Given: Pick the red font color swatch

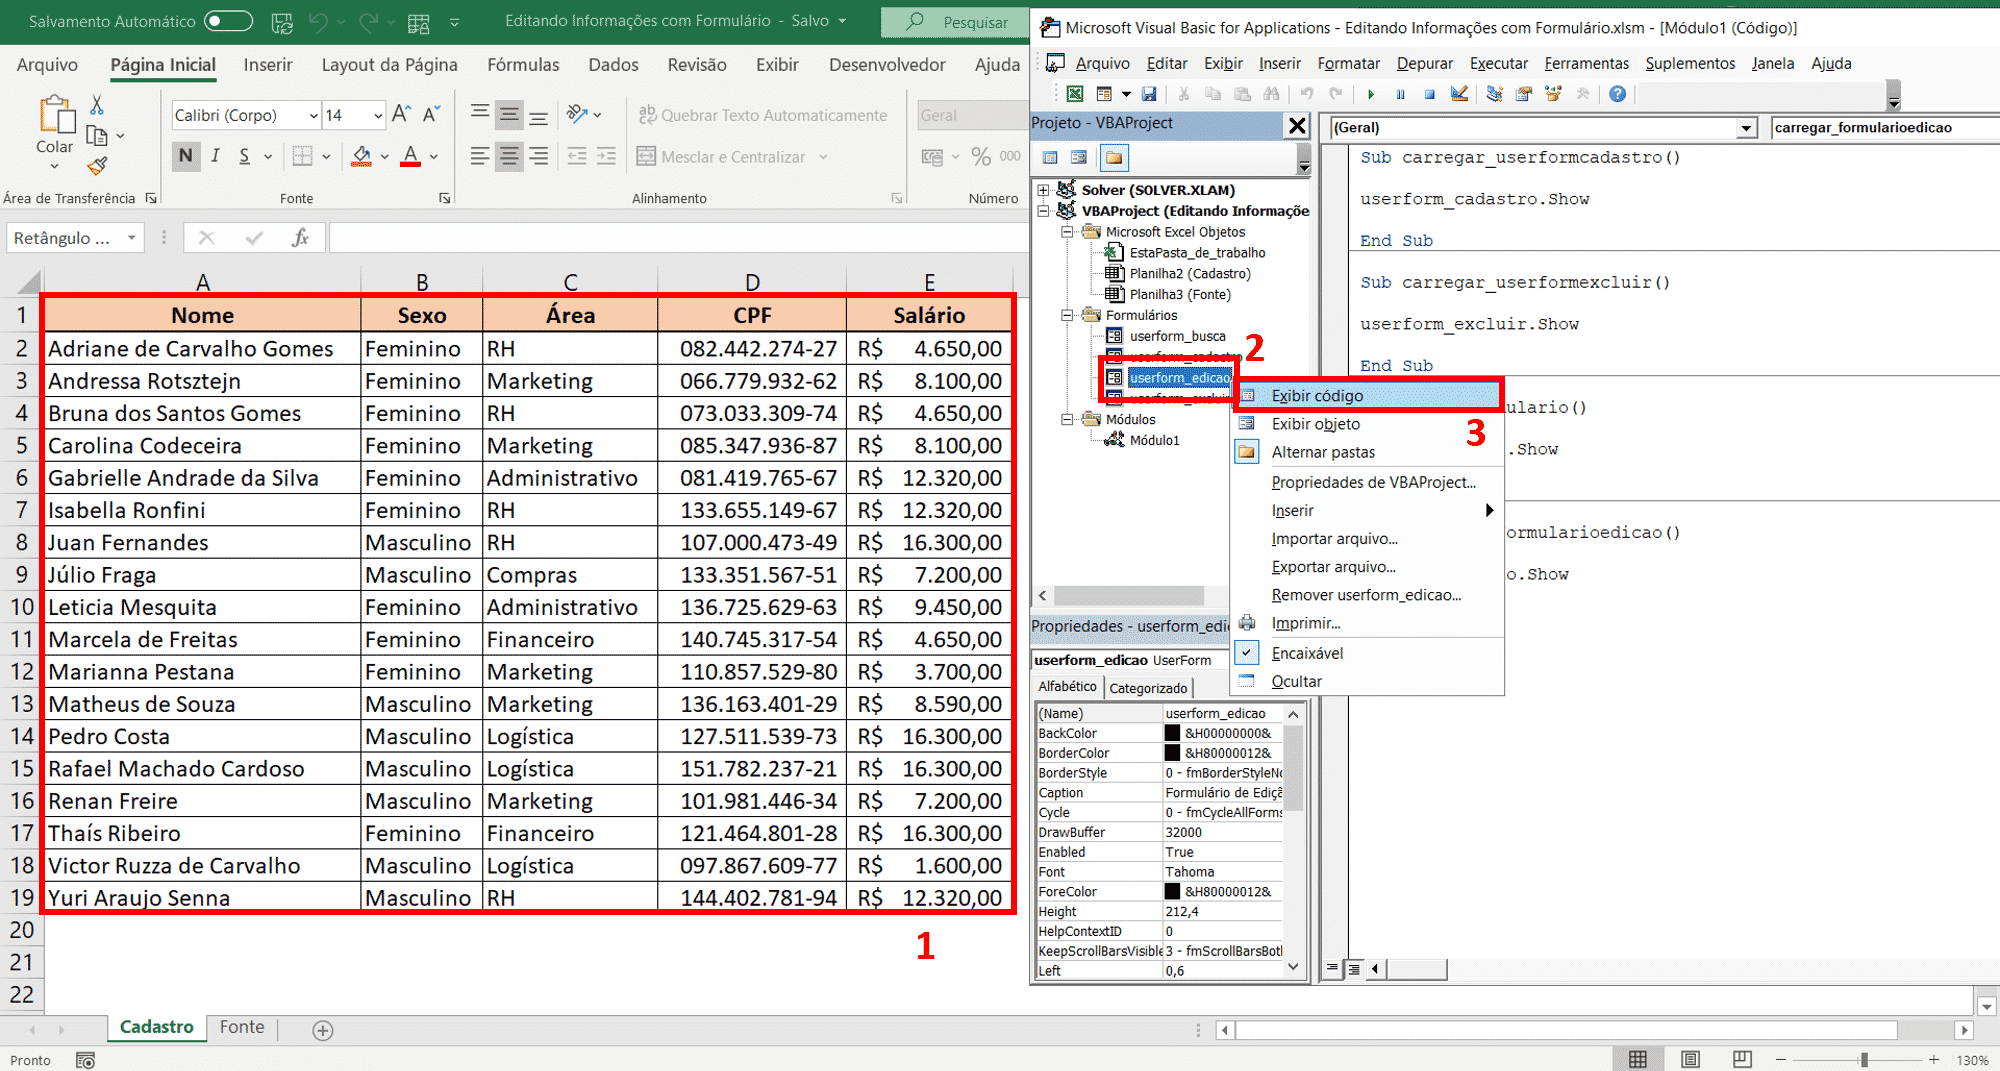Looking at the screenshot, I should [x=409, y=163].
